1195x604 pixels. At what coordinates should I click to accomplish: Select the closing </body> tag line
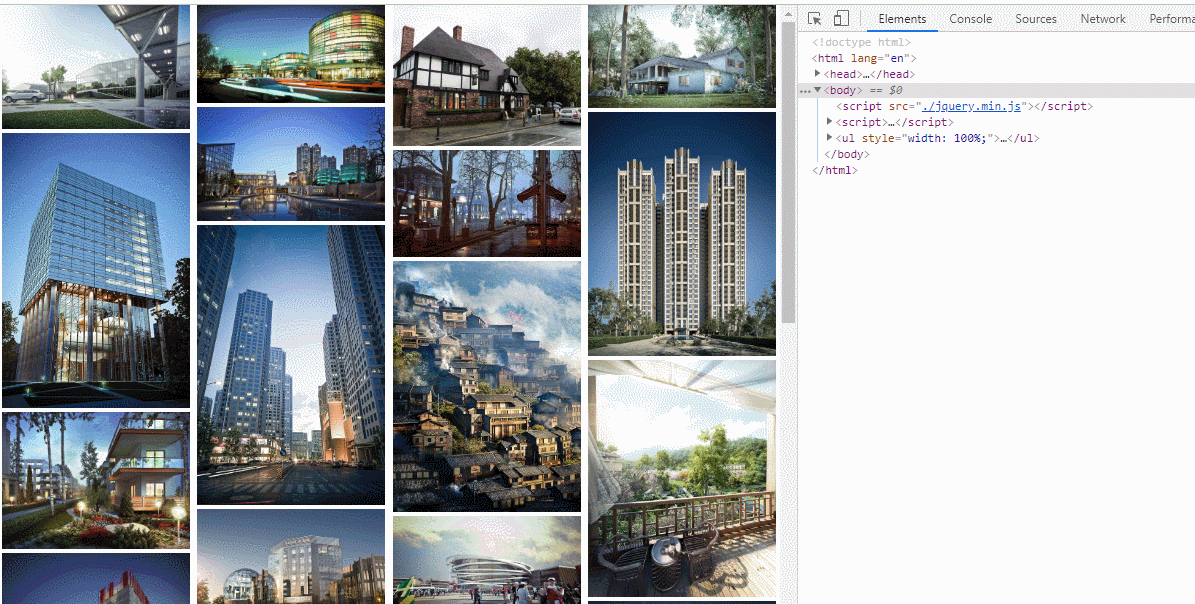(846, 154)
